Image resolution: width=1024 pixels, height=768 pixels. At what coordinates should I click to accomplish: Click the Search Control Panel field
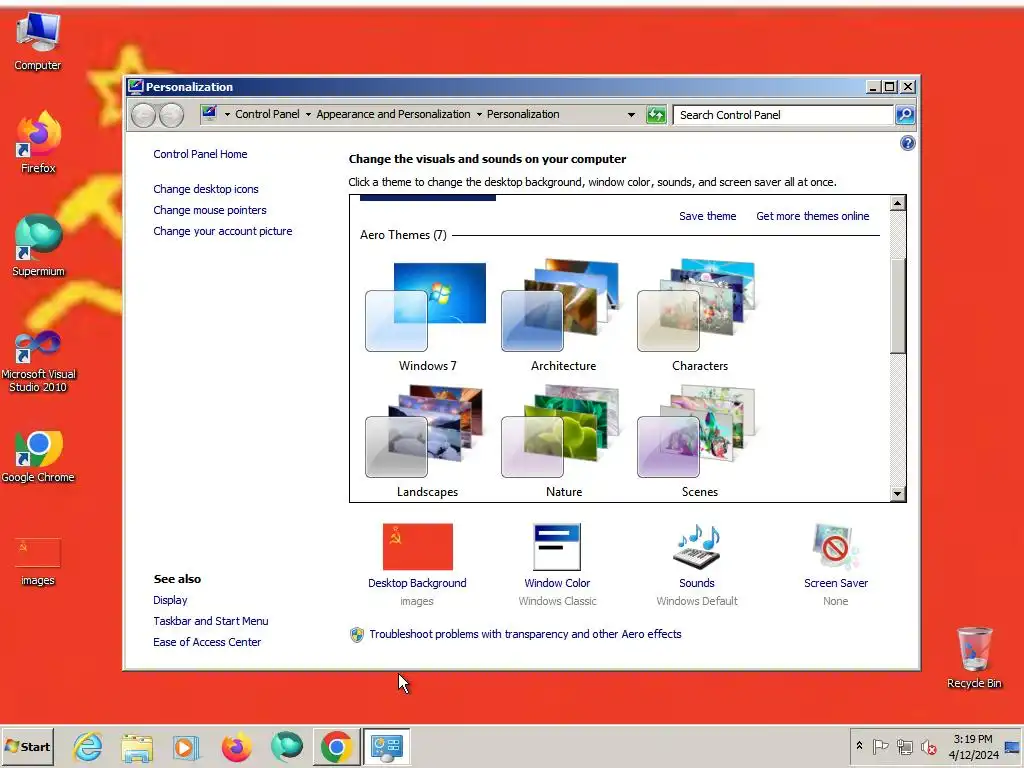pyautogui.click(x=783, y=115)
